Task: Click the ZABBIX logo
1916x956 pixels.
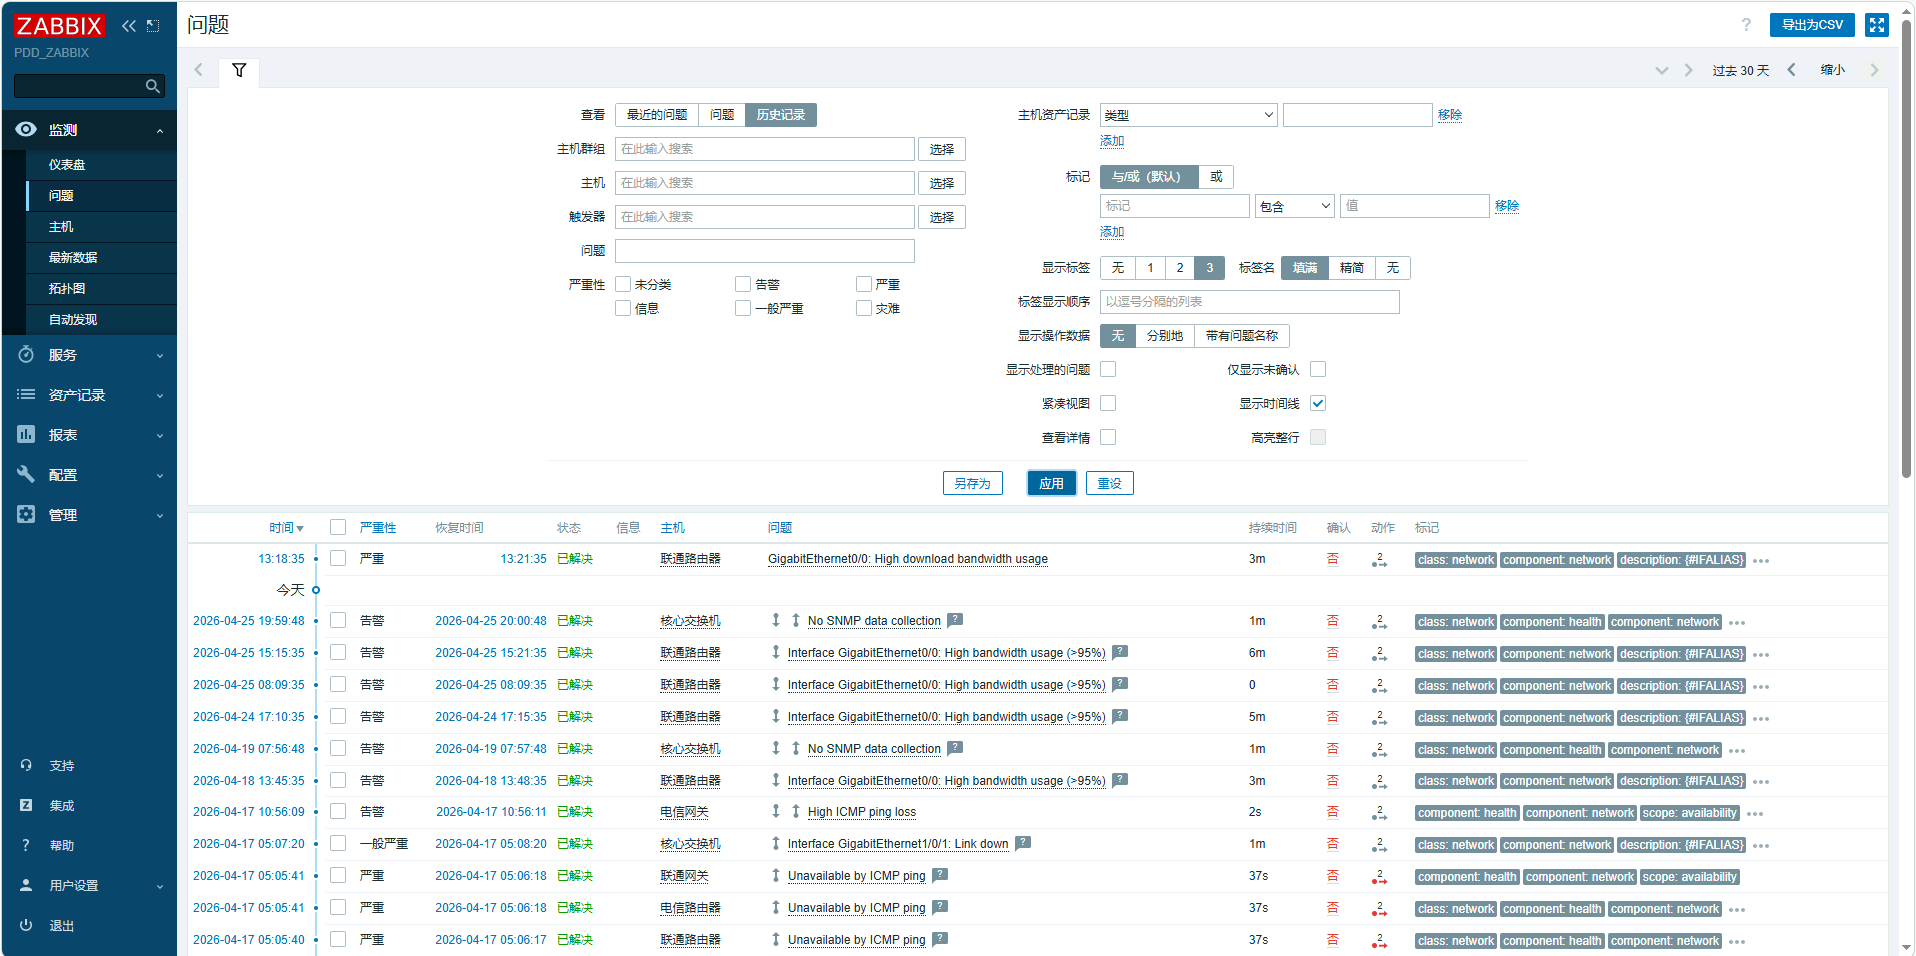Action: [59, 26]
